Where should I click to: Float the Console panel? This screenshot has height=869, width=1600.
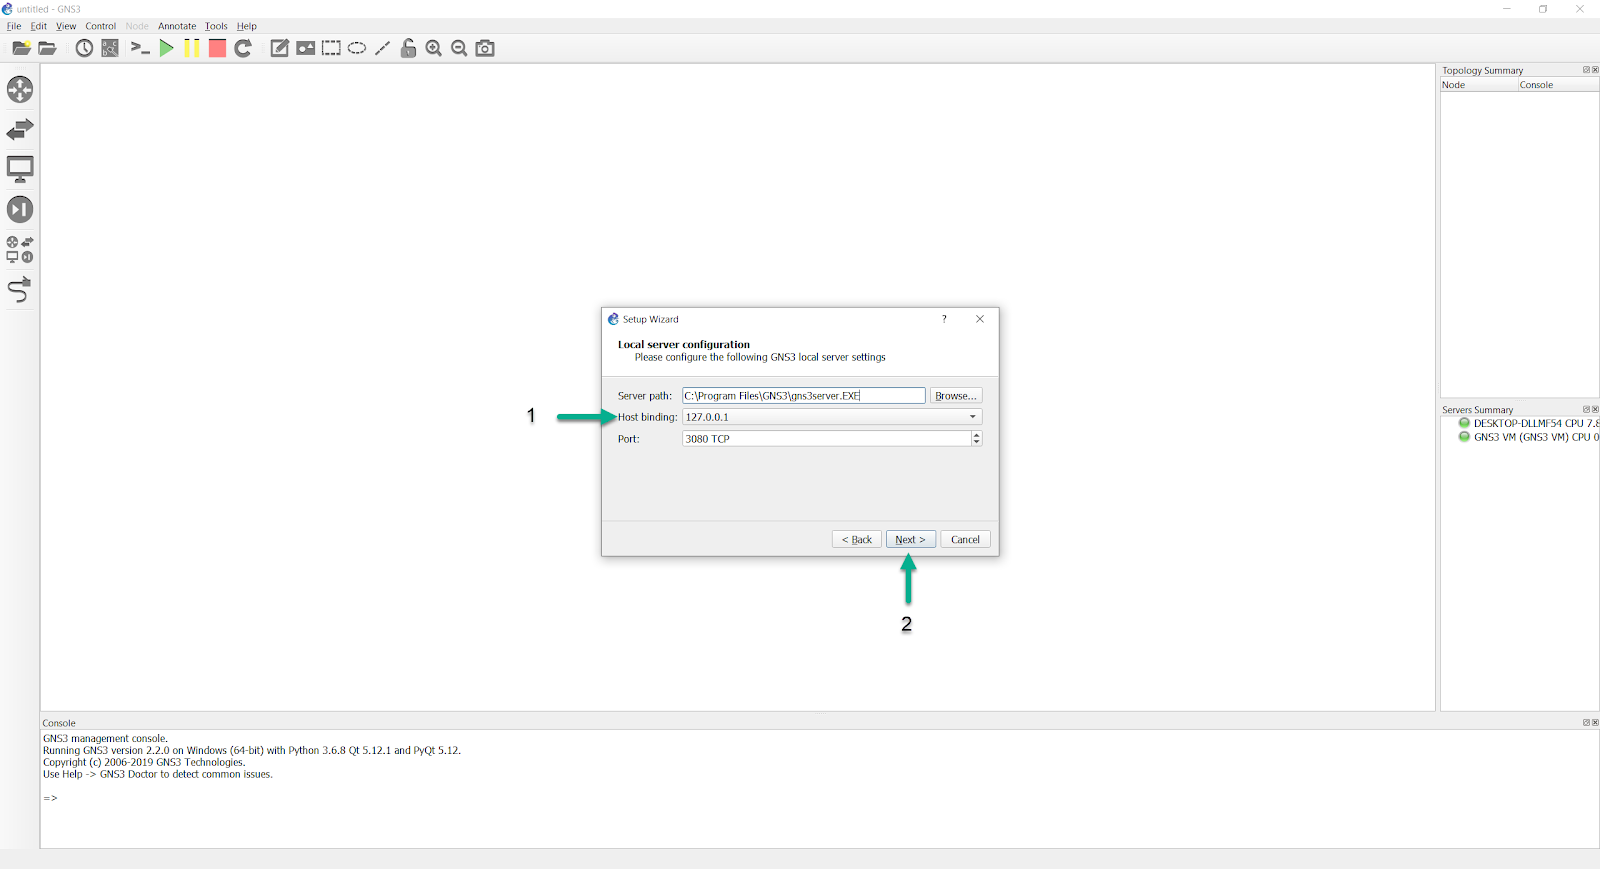(x=1586, y=722)
